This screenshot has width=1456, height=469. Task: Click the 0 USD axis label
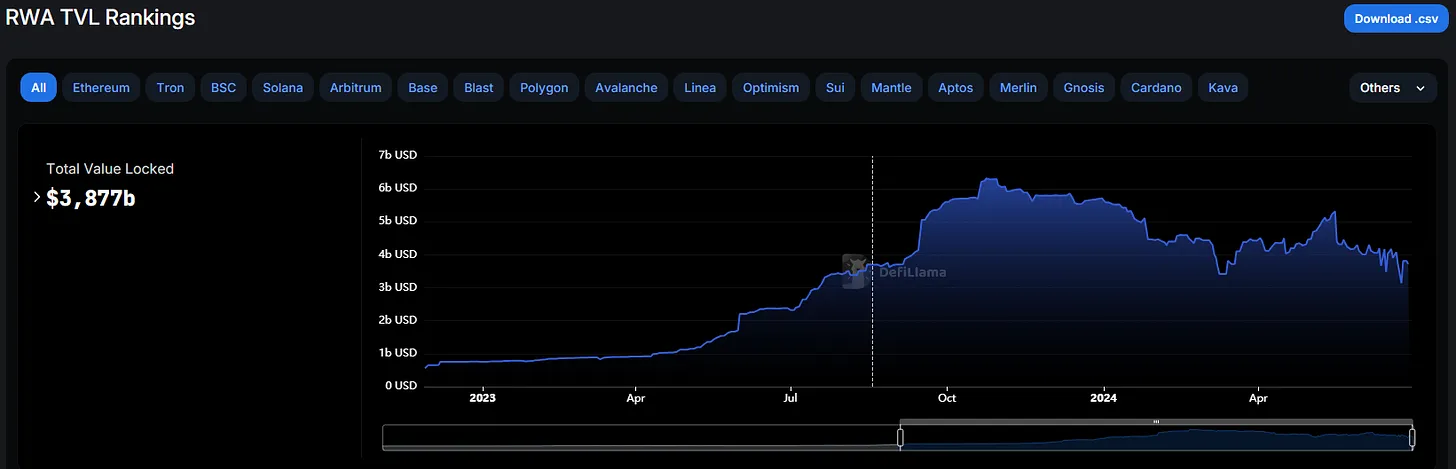pos(400,385)
